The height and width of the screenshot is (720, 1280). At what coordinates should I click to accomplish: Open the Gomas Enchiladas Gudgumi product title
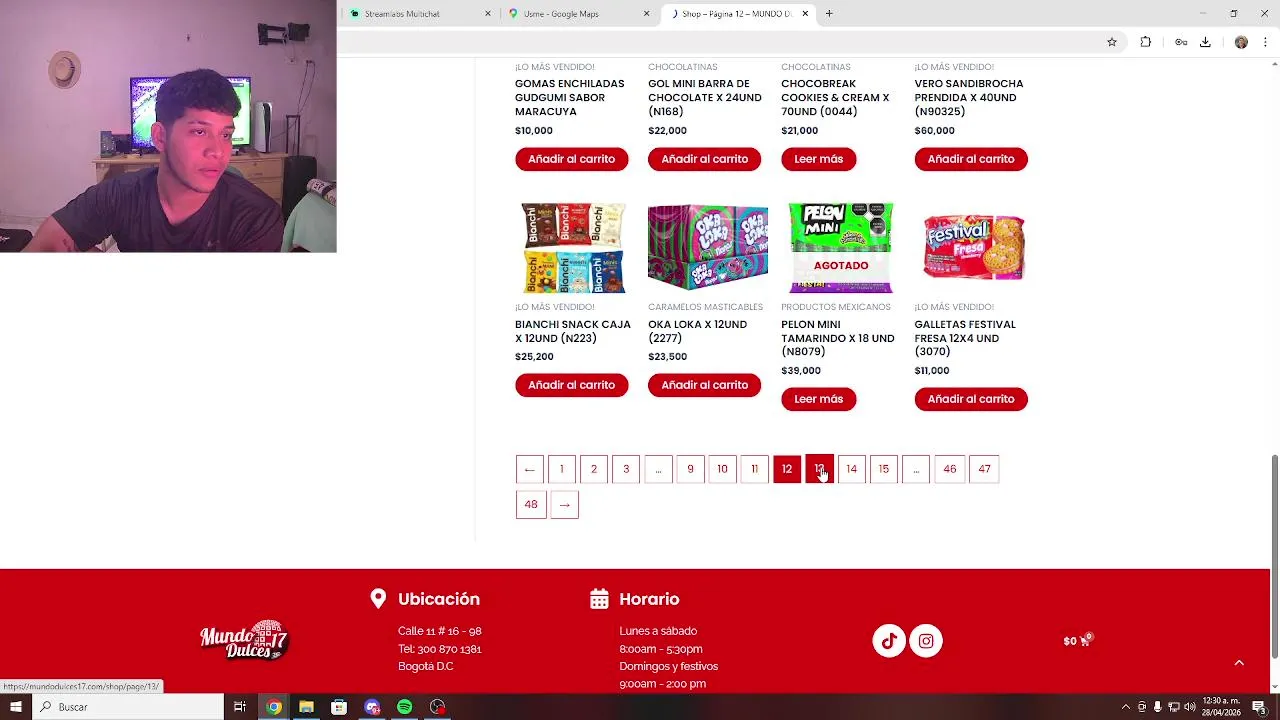pyautogui.click(x=570, y=98)
